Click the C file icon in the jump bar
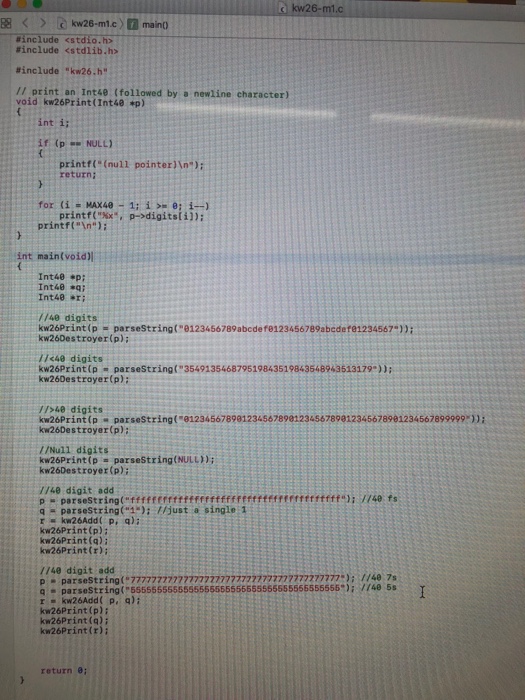The height and width of the screenshot is (700, 525). coord(63,24)
